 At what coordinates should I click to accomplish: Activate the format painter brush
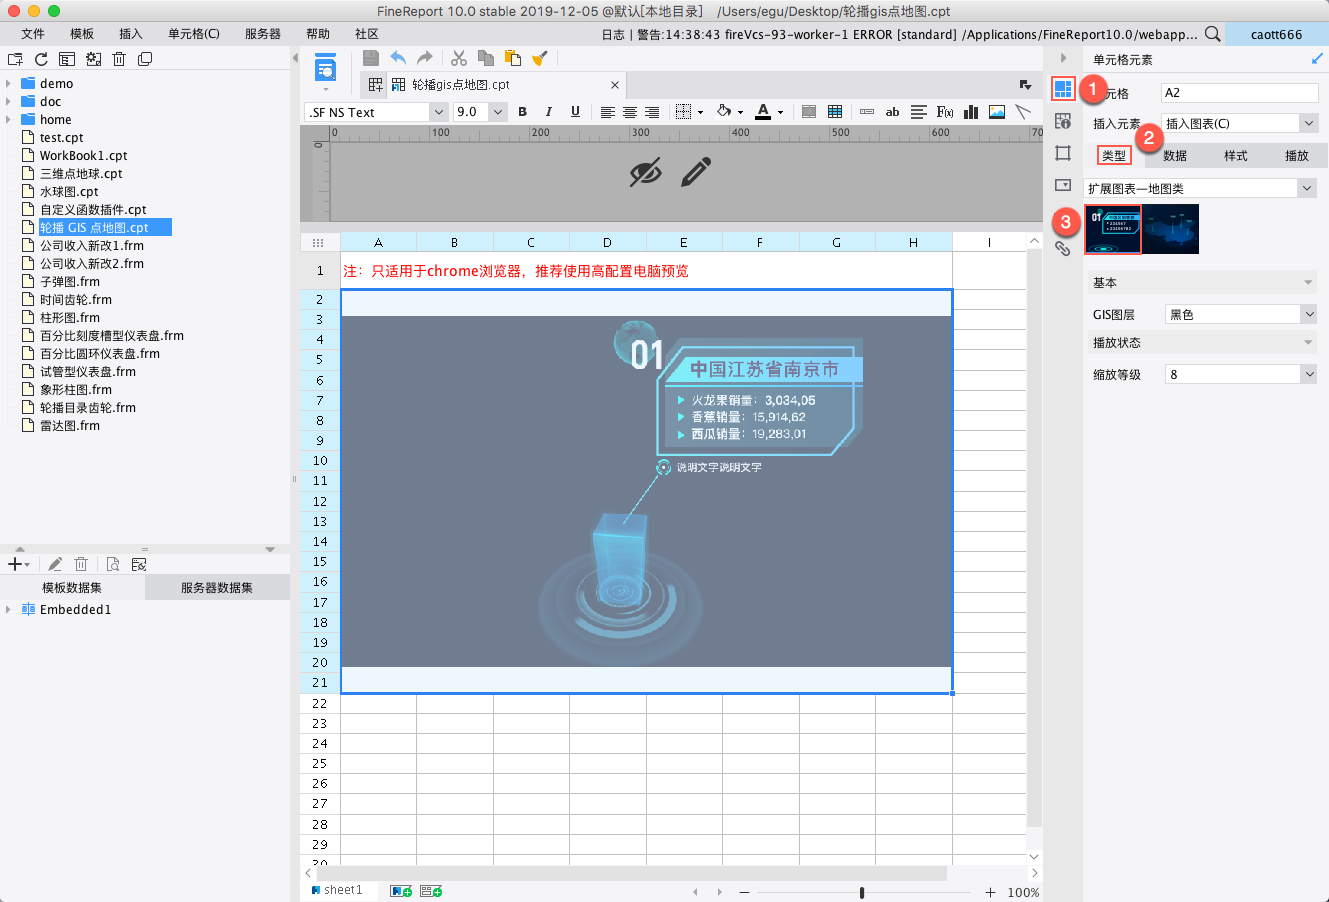point(540,58)
